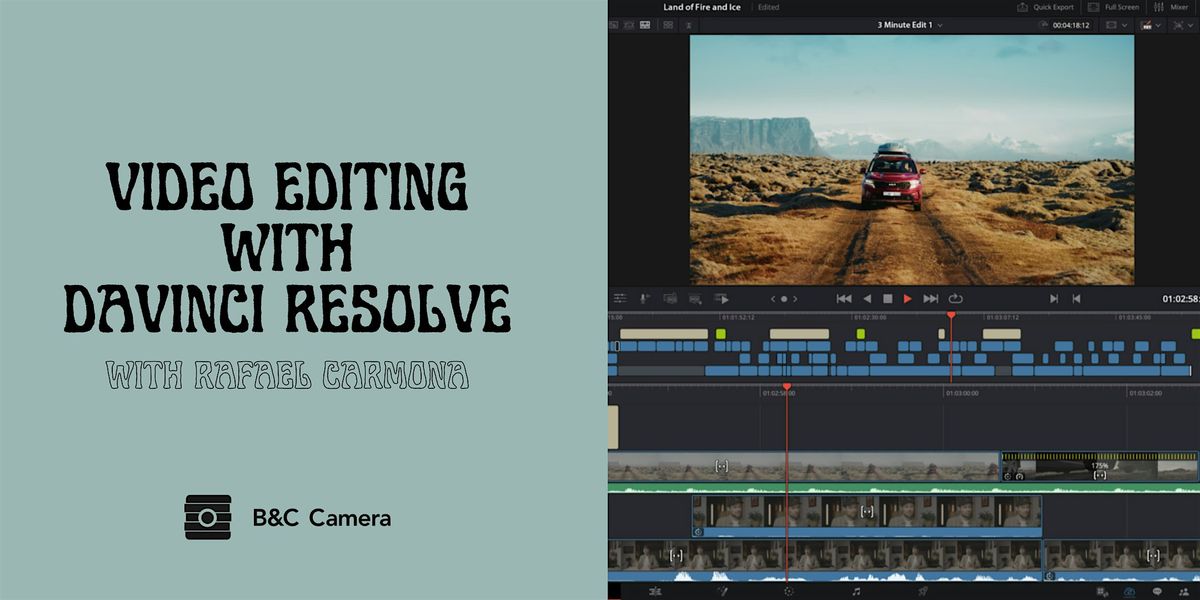
Task: Skip to the last frame with skip-forward button
Action: (x=931, y=298)
